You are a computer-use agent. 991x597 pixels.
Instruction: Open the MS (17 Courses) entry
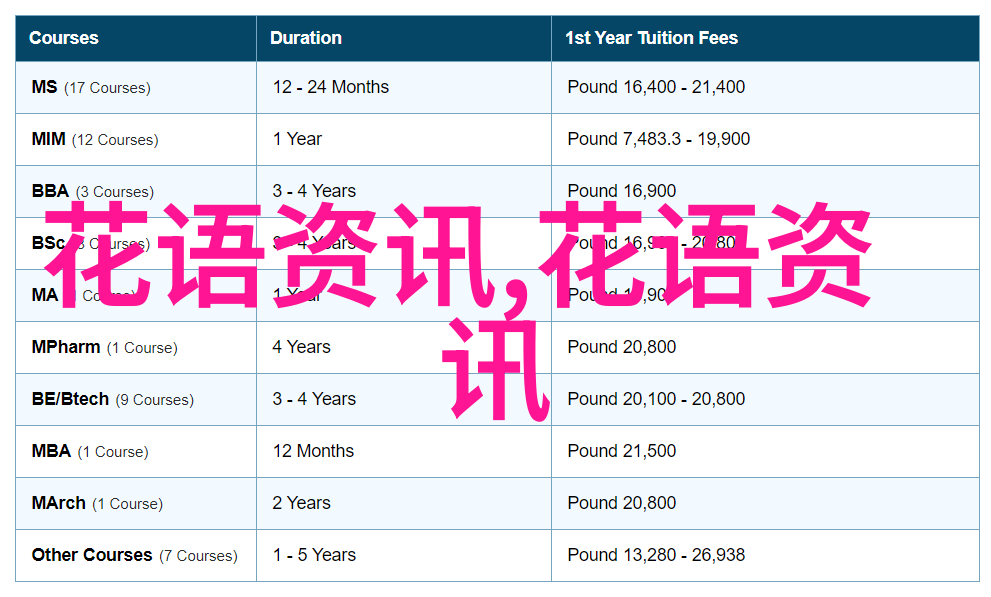point(91,87)
